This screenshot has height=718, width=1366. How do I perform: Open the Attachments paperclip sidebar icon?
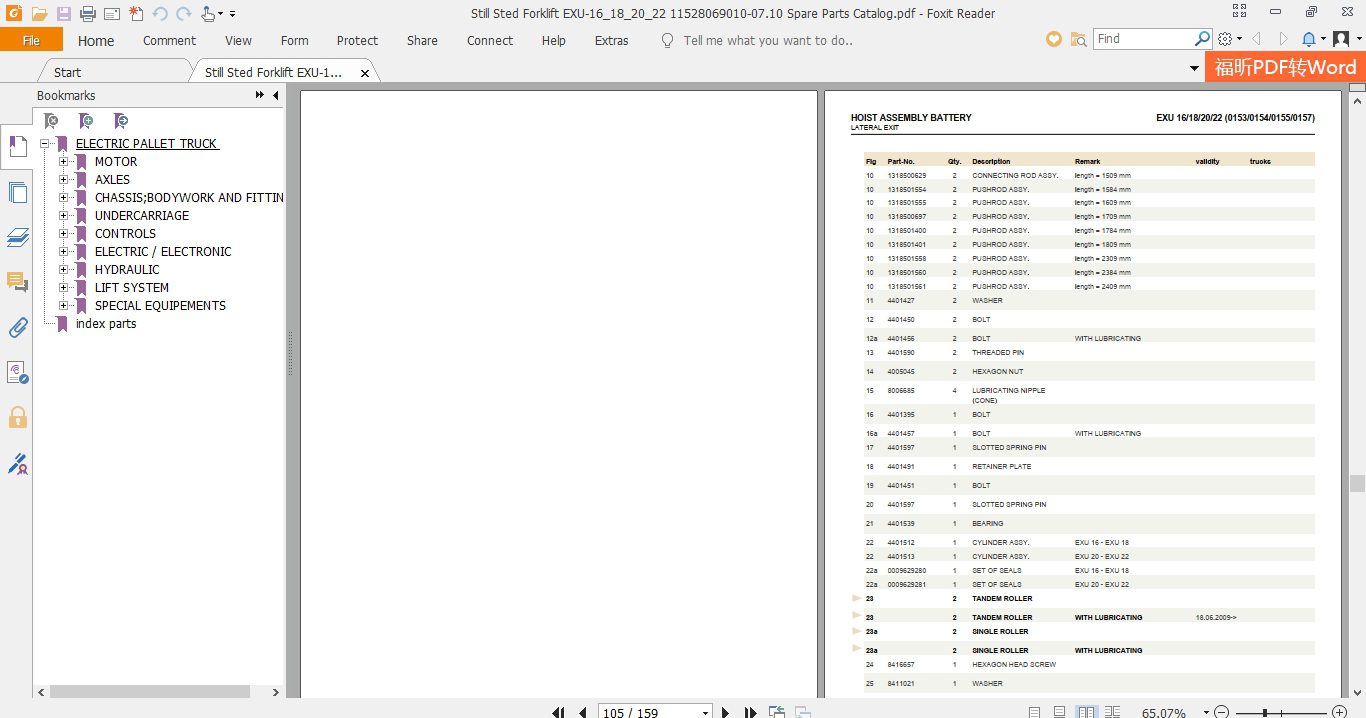(x=17, y=327)
